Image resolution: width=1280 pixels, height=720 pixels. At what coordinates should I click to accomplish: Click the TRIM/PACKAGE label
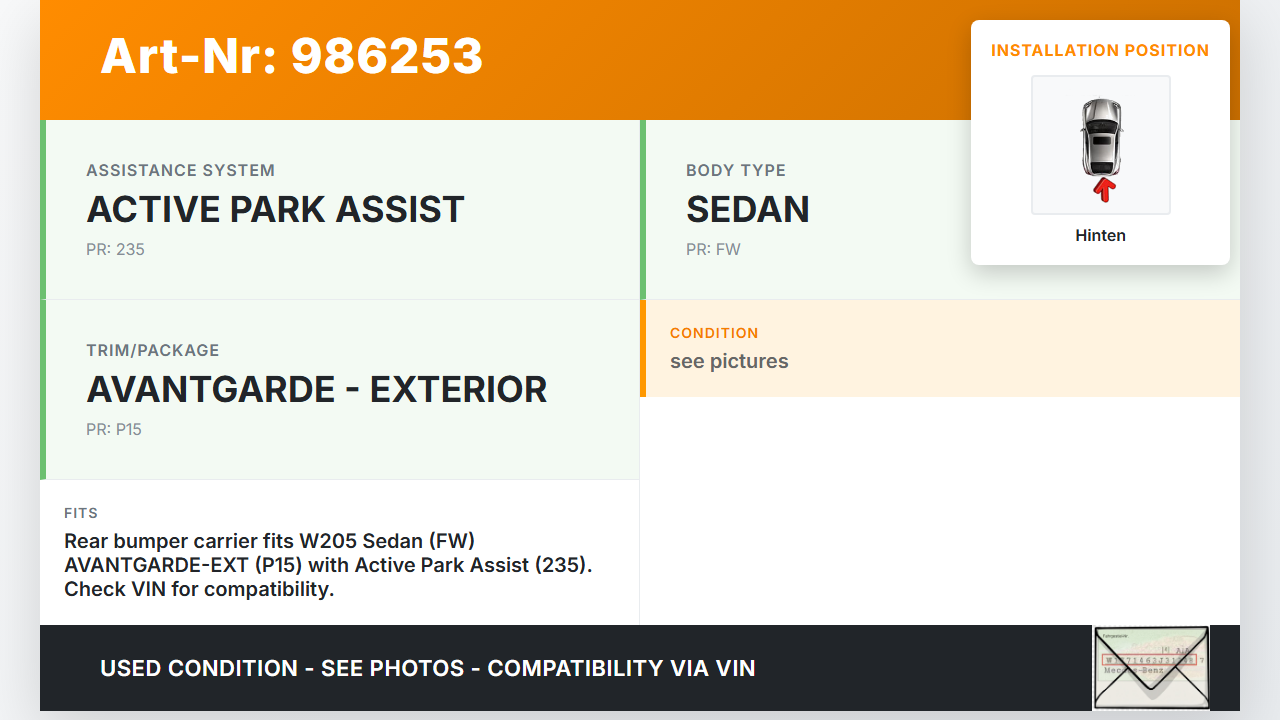(x=152, y=350)
